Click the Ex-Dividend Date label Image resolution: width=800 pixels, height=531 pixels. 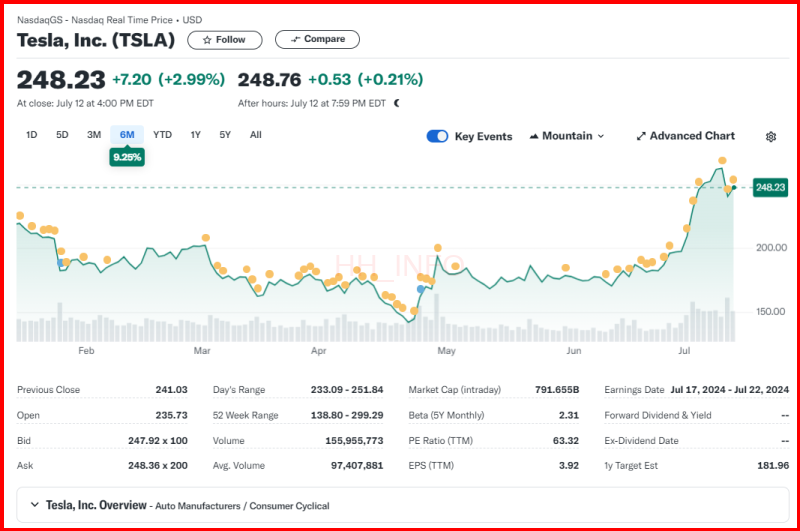coord(641,441)
